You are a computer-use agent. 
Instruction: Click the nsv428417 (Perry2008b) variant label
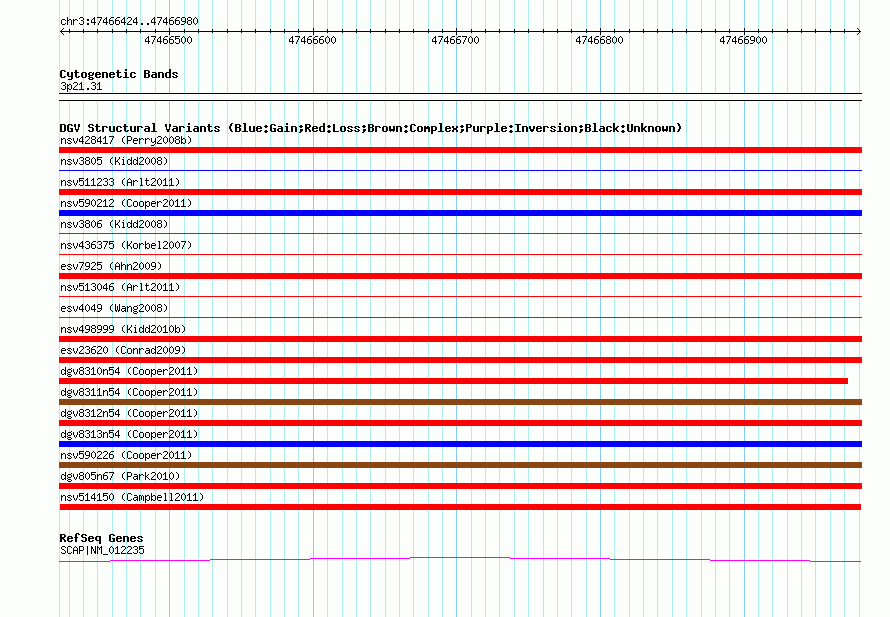coord(126,140)
